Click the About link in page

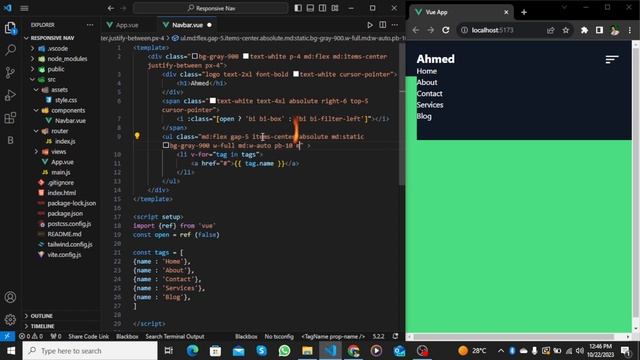click(x=427, y=82)
